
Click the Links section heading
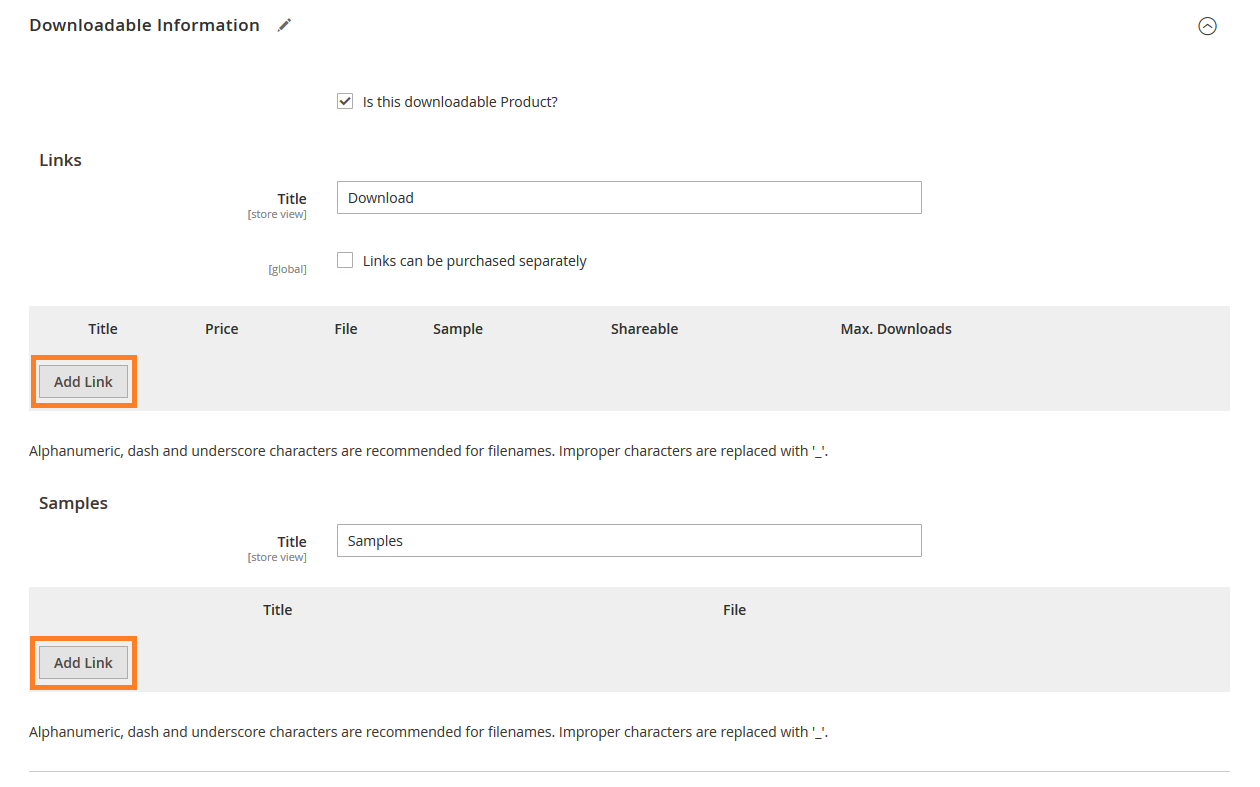click(60, 160)
